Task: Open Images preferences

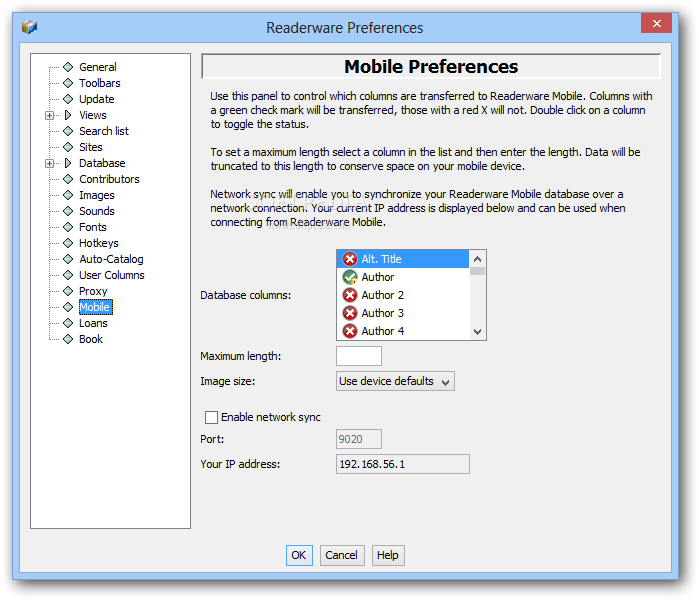Action: (x=97, y=195)
